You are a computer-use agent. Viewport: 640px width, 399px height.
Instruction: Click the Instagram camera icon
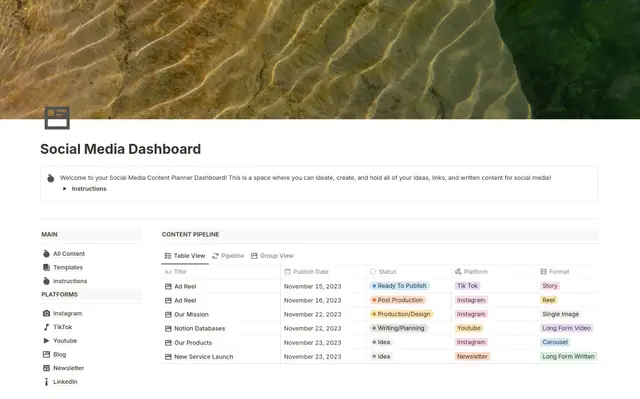coord(47,313)
